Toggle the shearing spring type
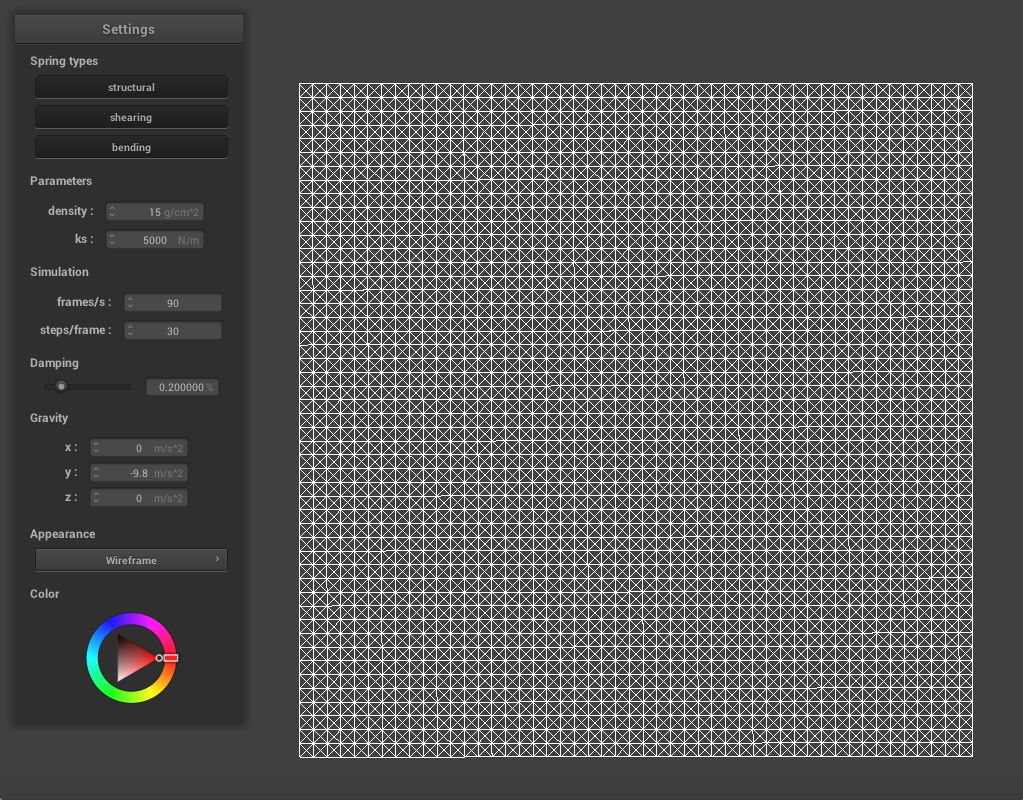Viewport: 1023px width, 800px height. click(131, 118)
